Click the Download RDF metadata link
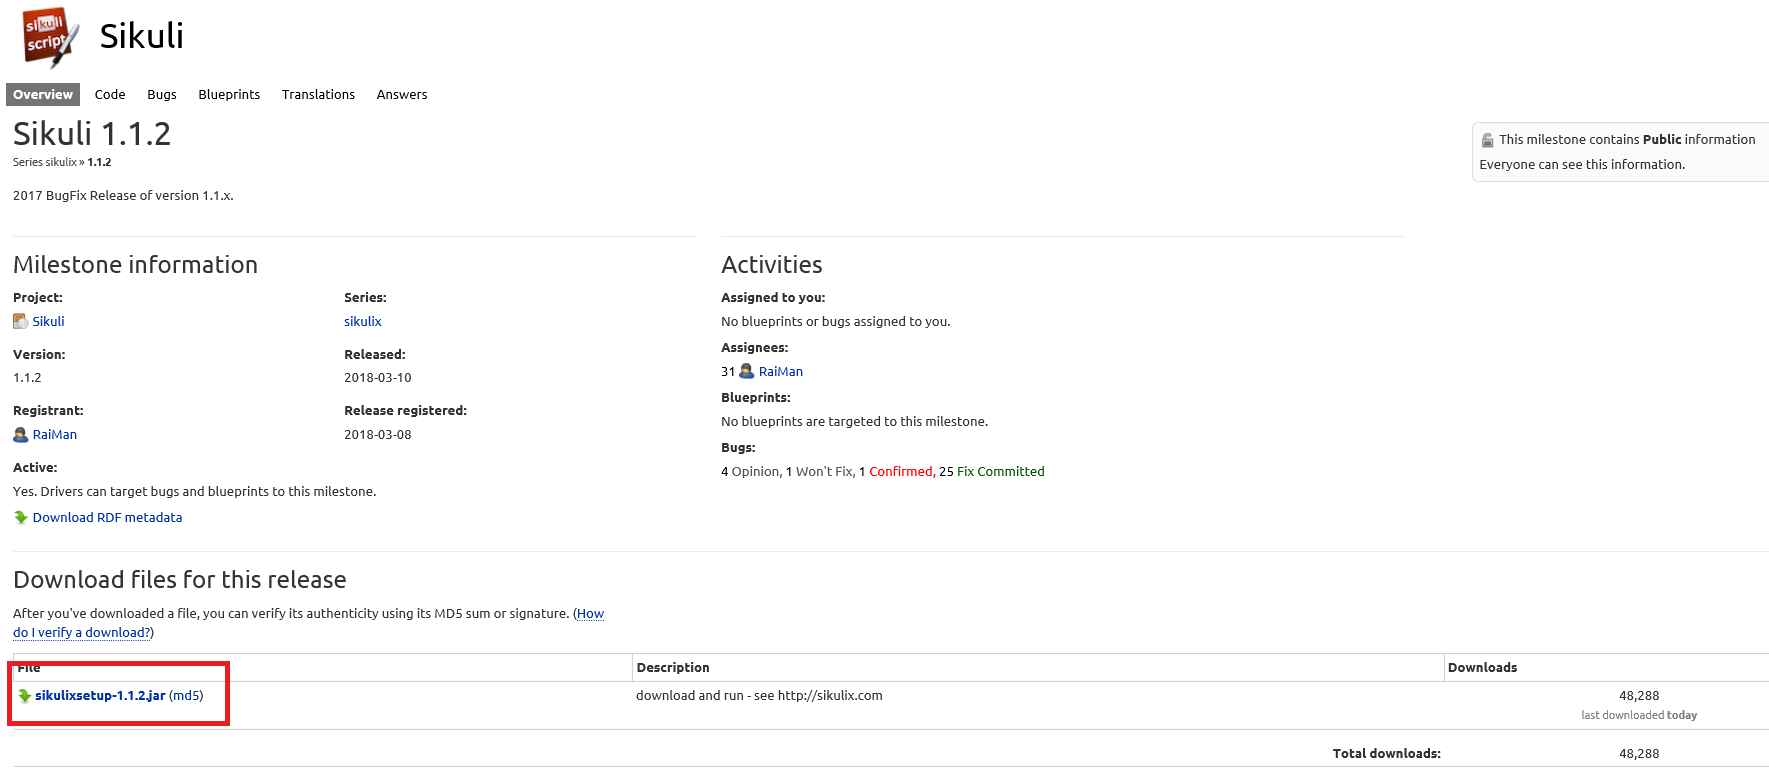 pyautogui.click(x=107, y=518)
